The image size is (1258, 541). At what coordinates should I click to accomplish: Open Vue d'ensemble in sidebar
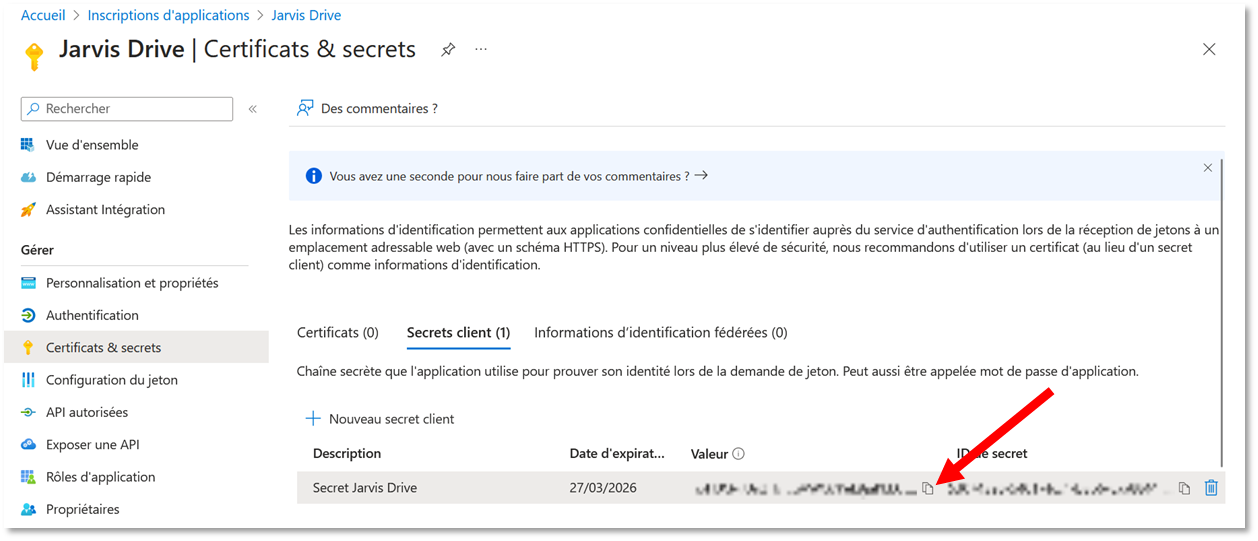(92, 145)
